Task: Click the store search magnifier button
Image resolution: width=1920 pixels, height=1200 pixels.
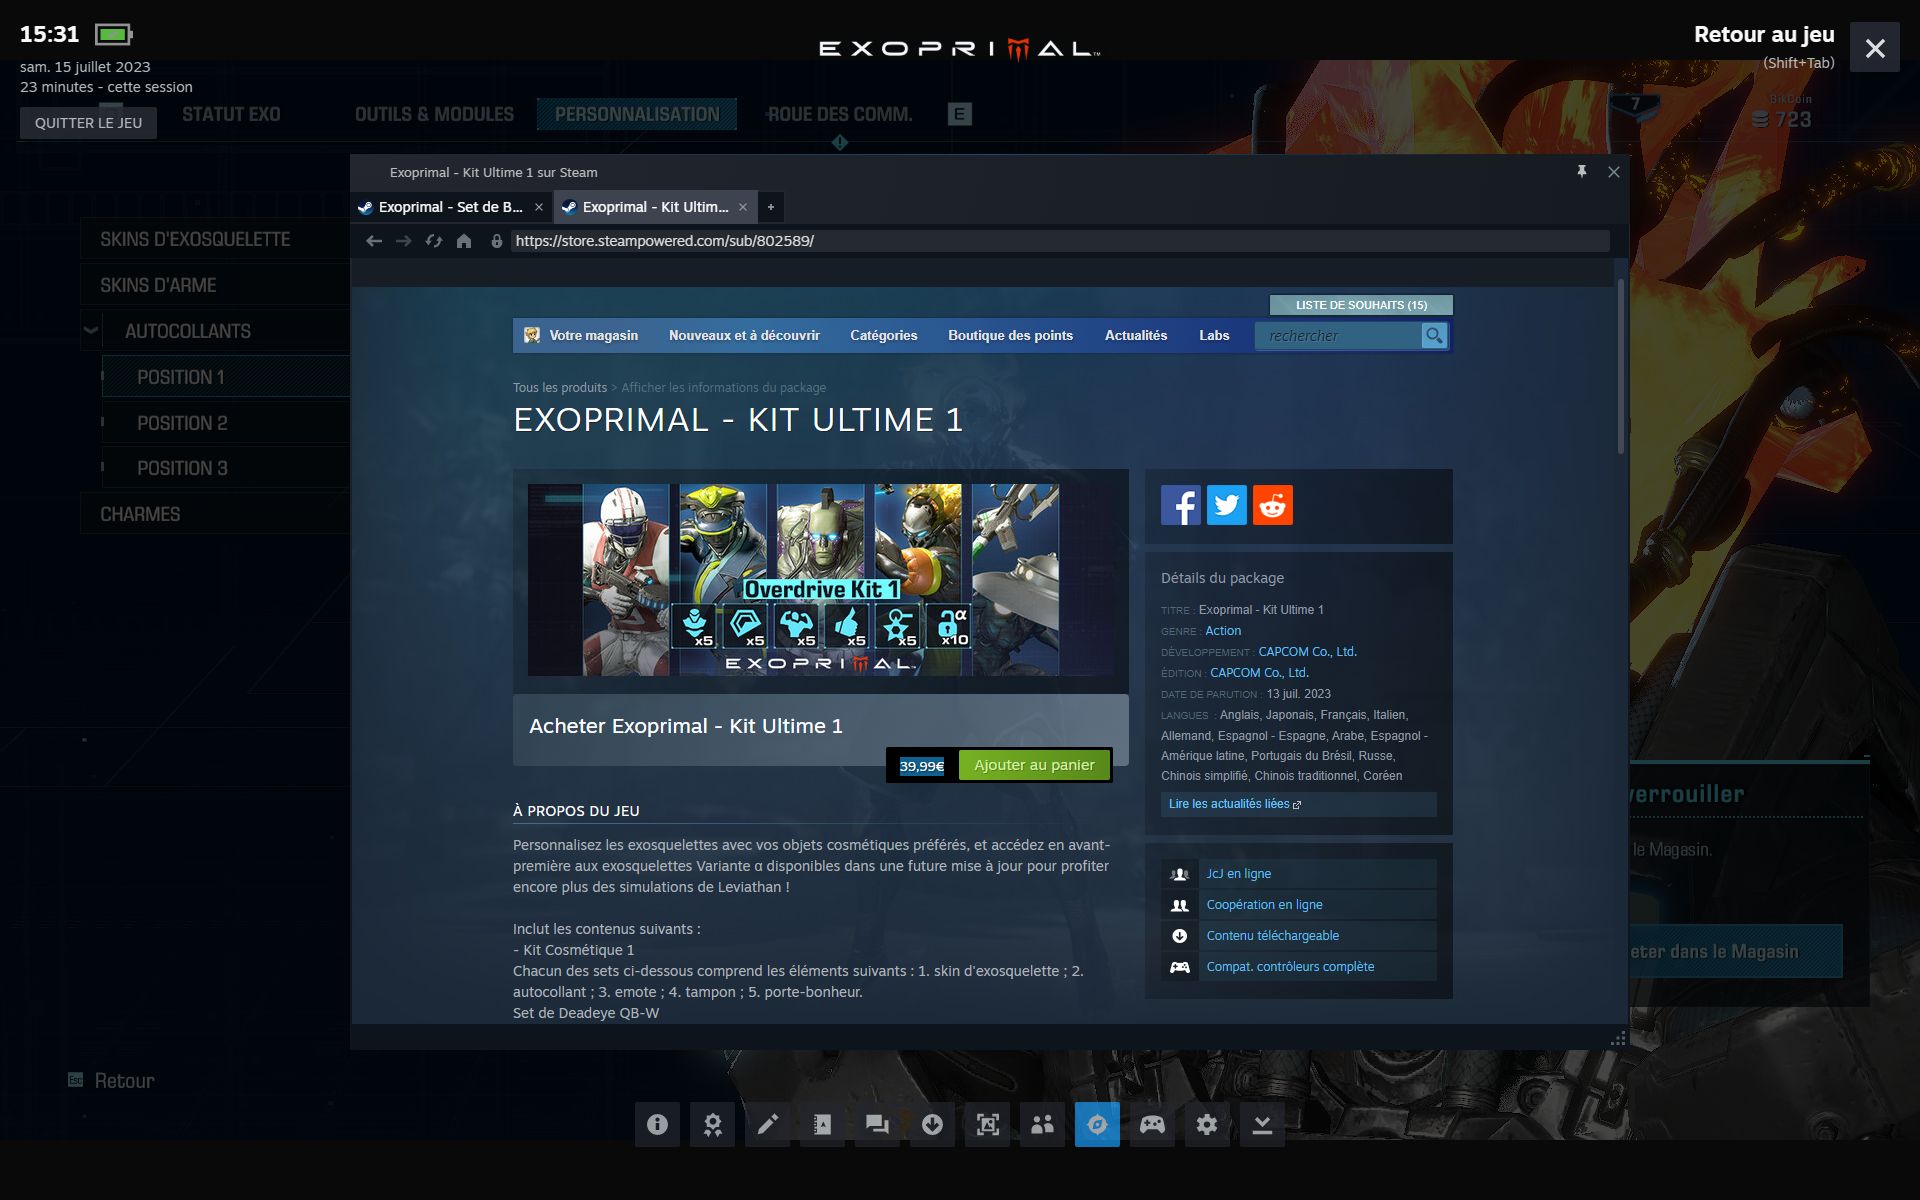Action: coord(1434,336)
